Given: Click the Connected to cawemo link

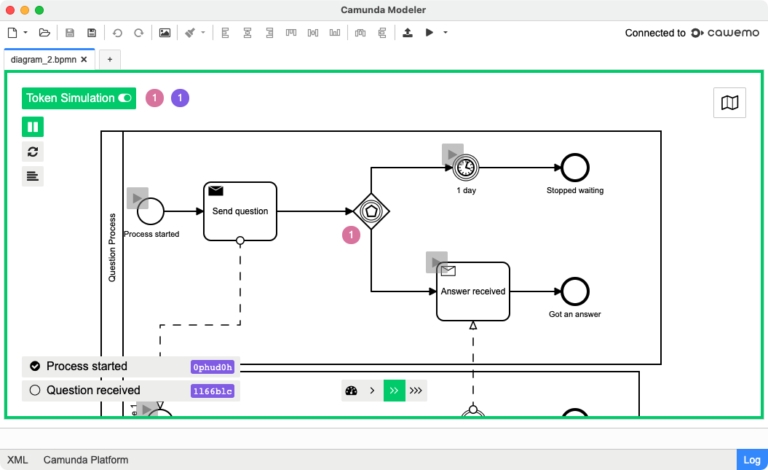Looking at the screenshot, I should tap(692, 33).
